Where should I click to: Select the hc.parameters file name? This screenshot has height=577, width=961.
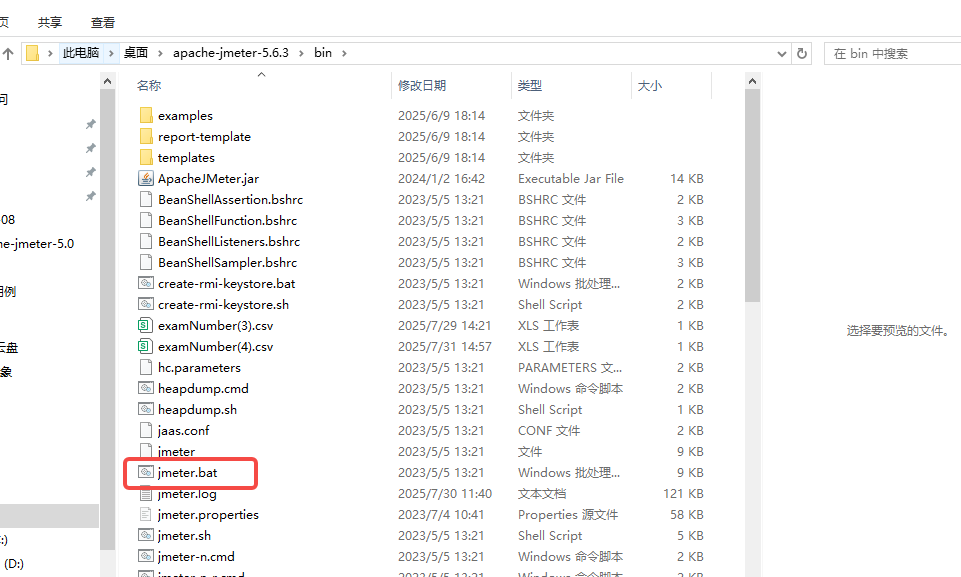click(x=199, y=367)
